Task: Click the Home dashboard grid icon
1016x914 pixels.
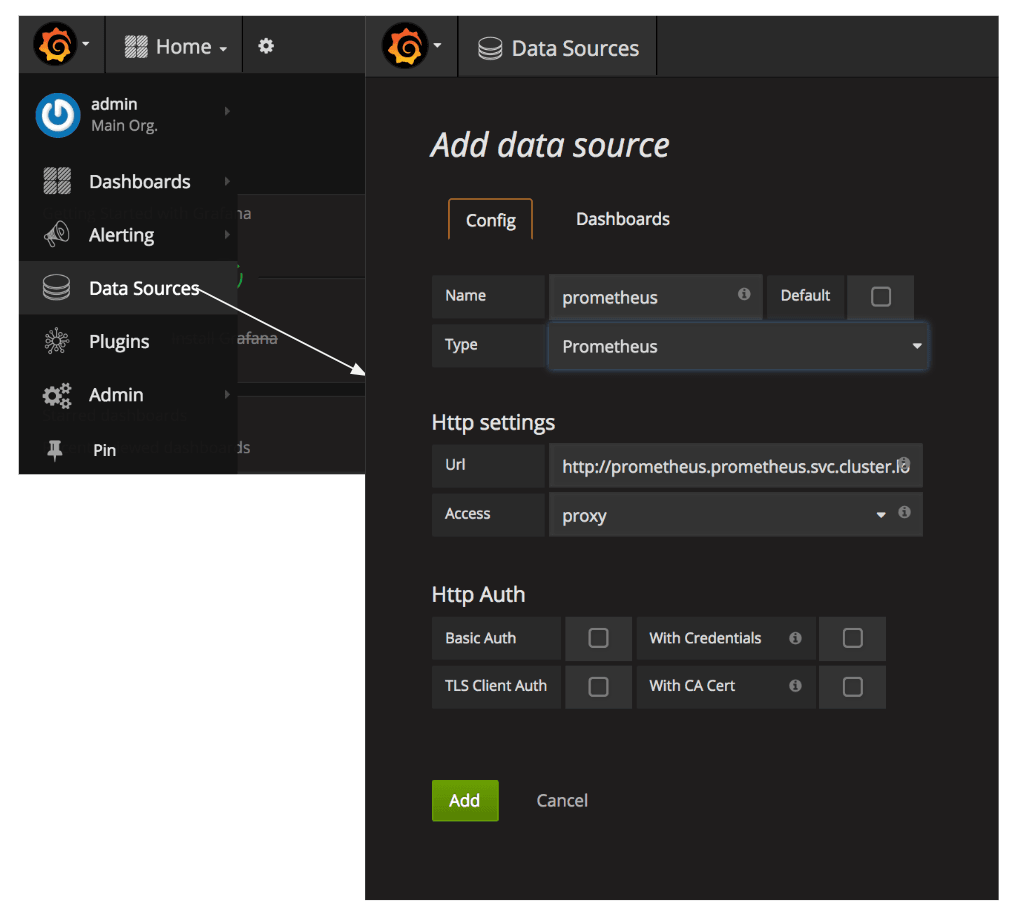Action: 136,47
